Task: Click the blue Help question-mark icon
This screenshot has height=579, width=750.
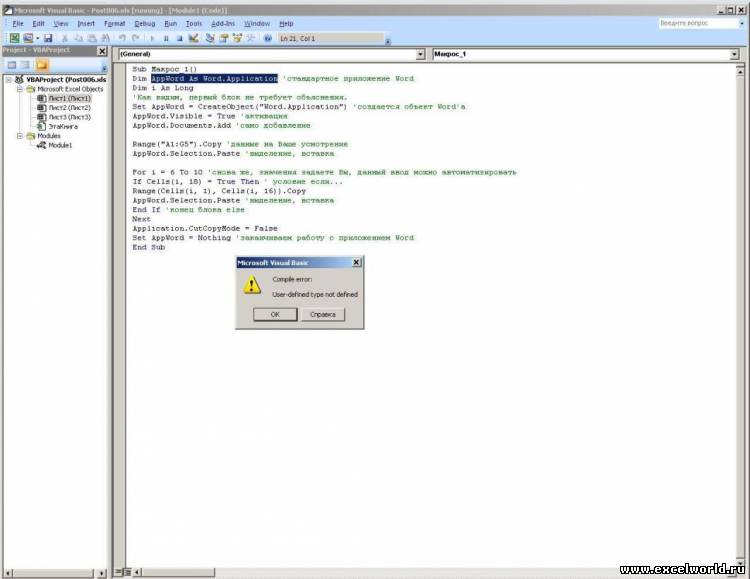Action: [x=268, y=38]
